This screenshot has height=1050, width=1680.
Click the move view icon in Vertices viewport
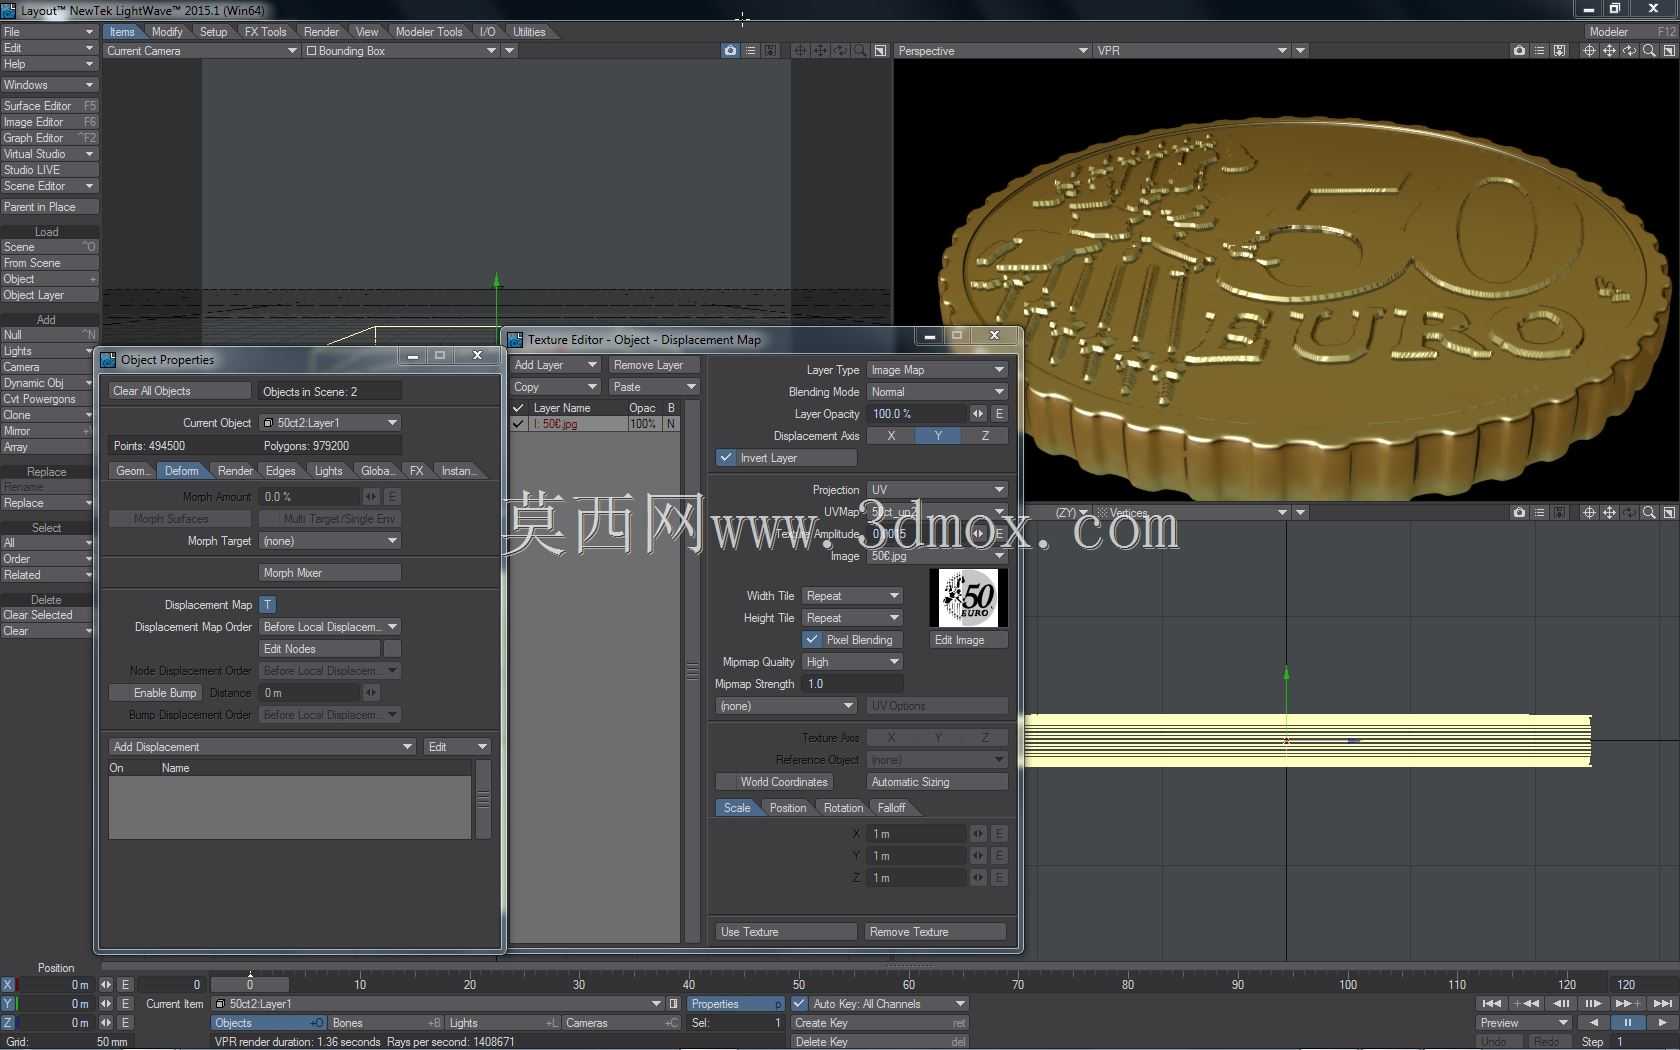(x=1609, y=513)
